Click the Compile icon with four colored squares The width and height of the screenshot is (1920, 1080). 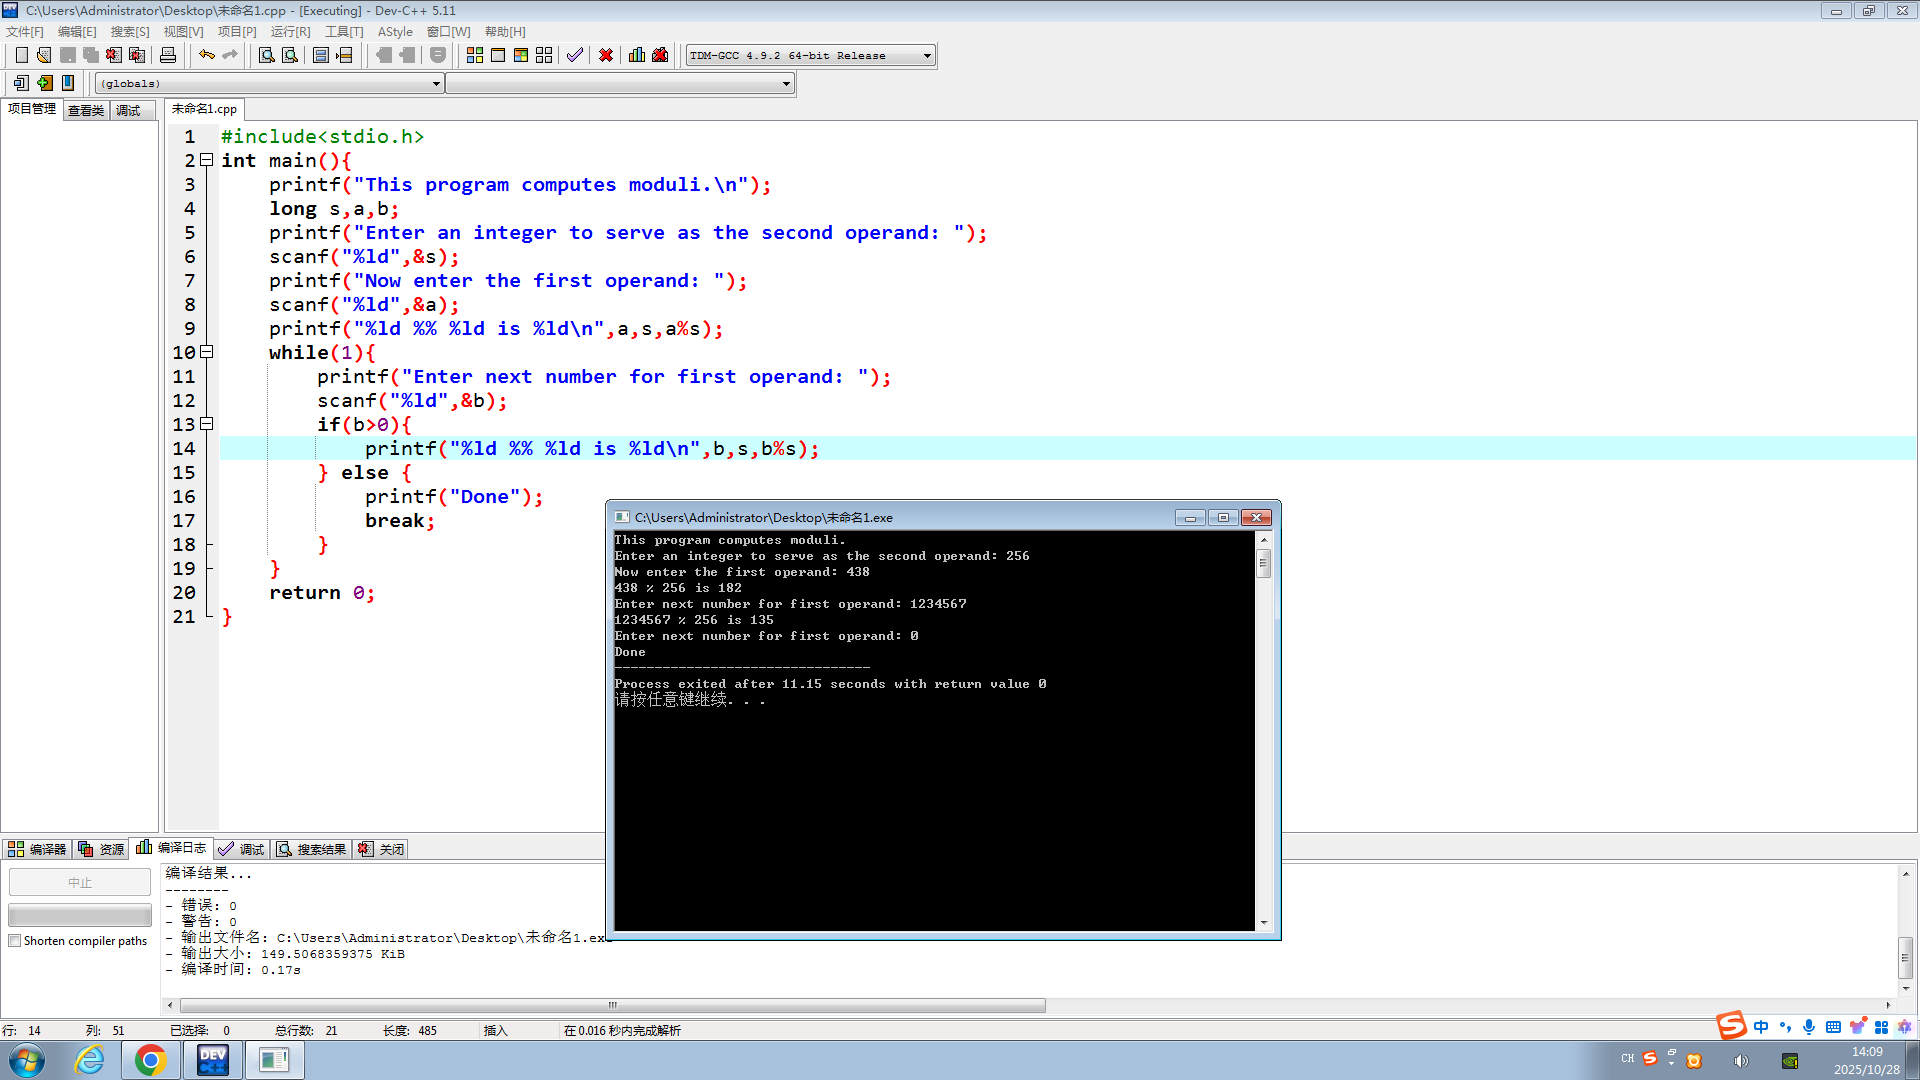coord(475,55)
